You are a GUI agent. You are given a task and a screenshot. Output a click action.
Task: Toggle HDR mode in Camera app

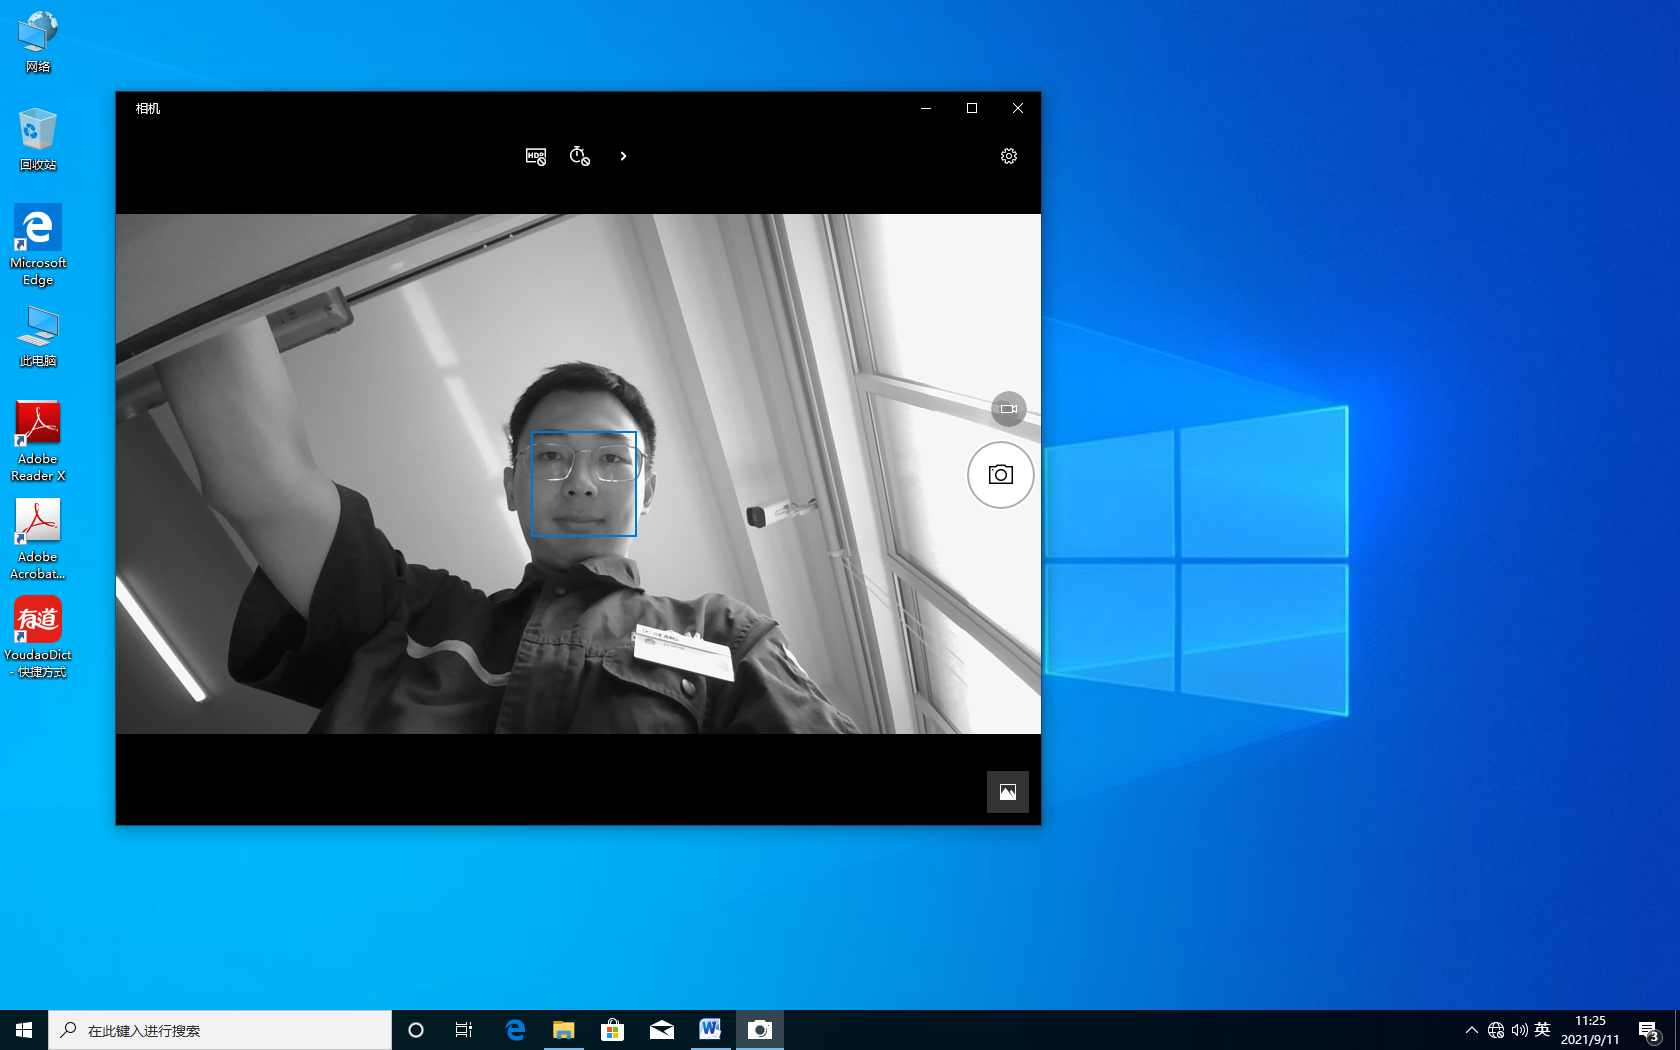pos(536,156)
